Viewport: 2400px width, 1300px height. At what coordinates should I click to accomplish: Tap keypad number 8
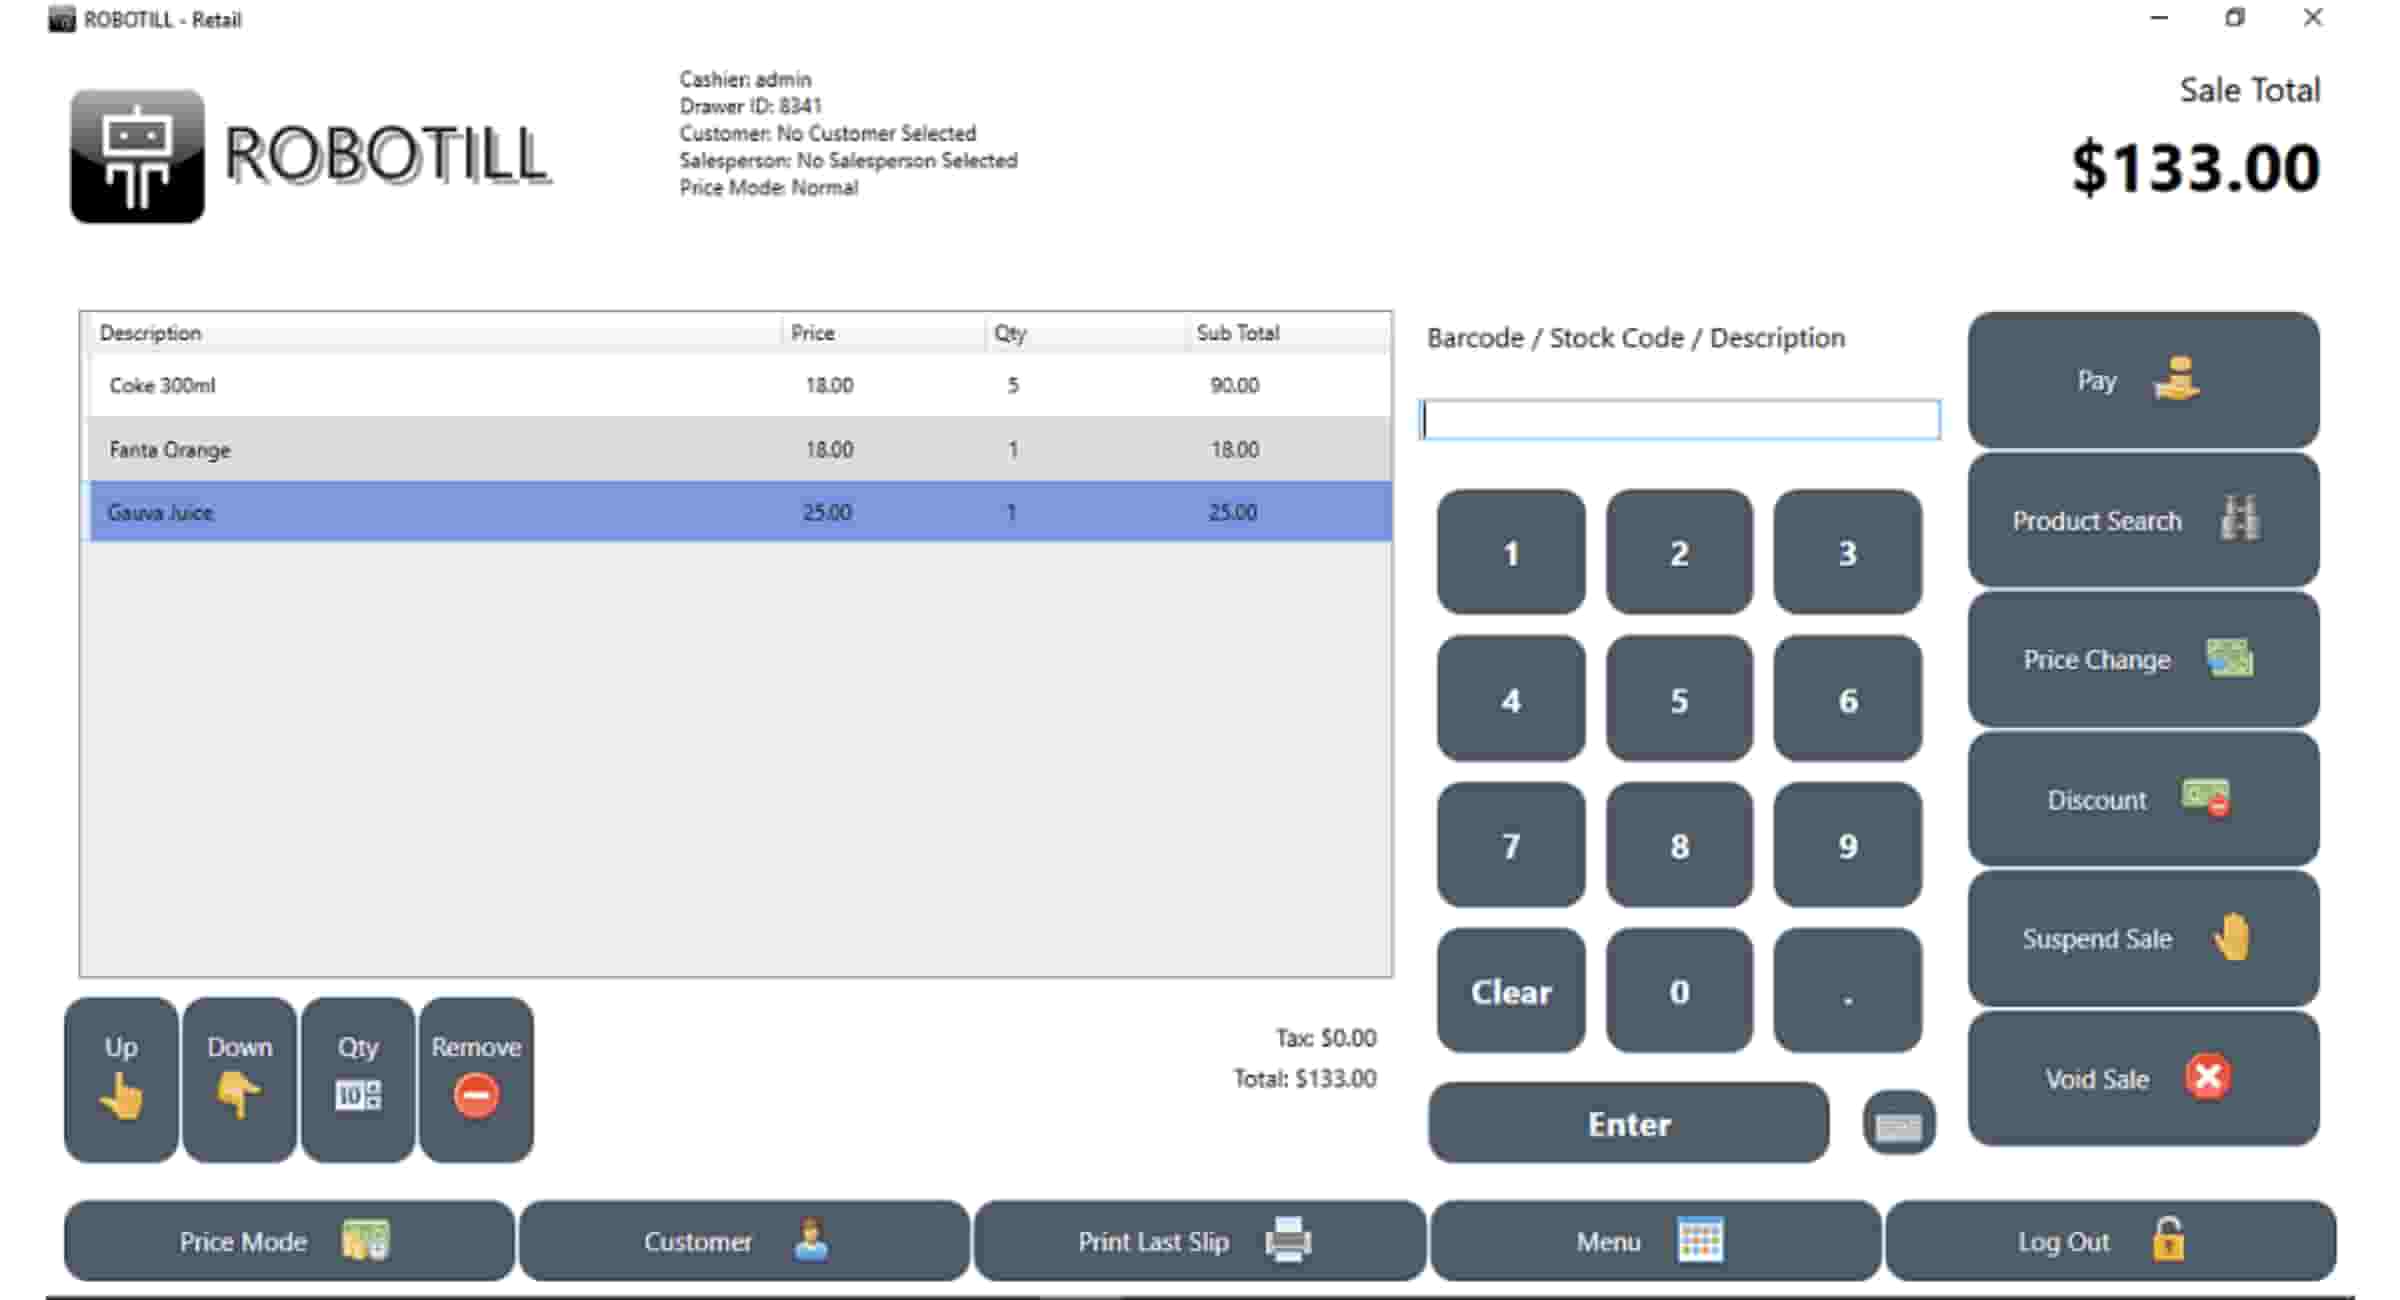[x=1680, y=845]
